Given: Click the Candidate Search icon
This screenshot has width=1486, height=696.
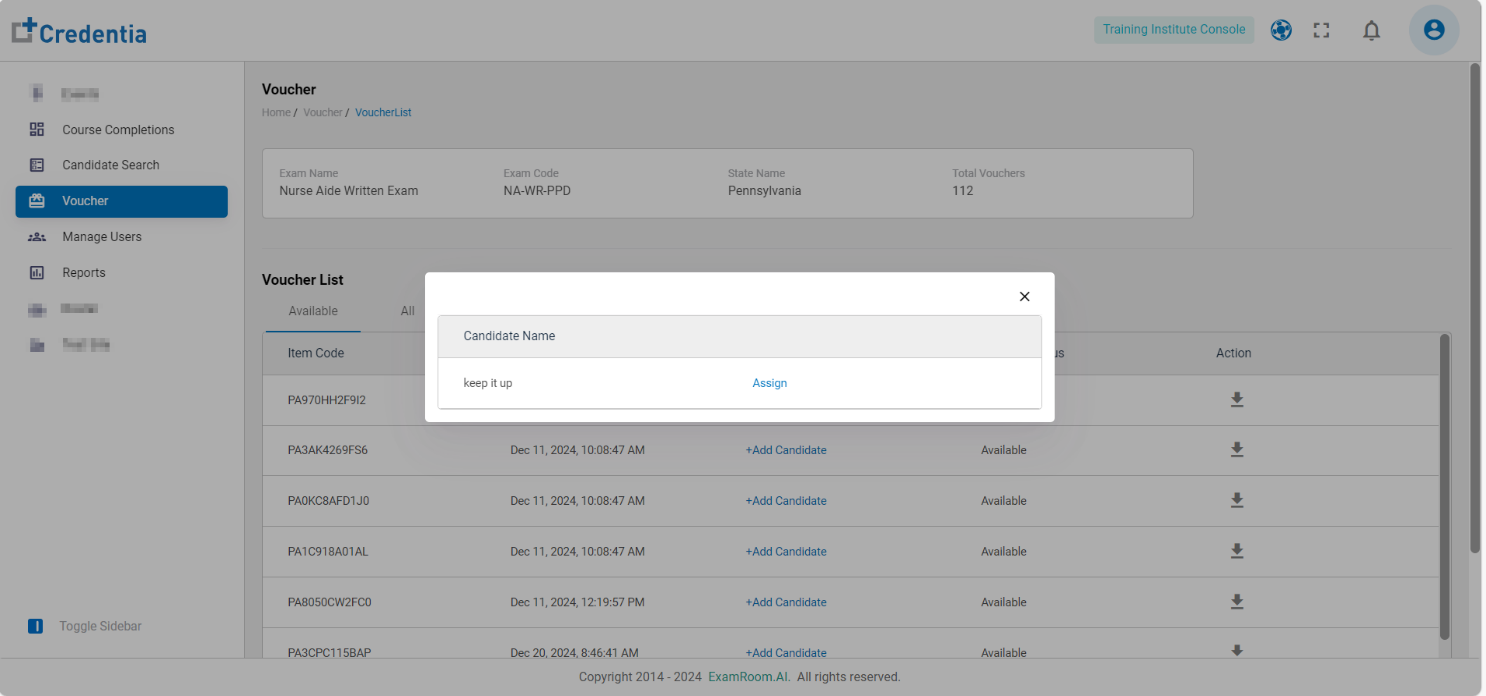Looking at the screenshot, I should 37,165.
